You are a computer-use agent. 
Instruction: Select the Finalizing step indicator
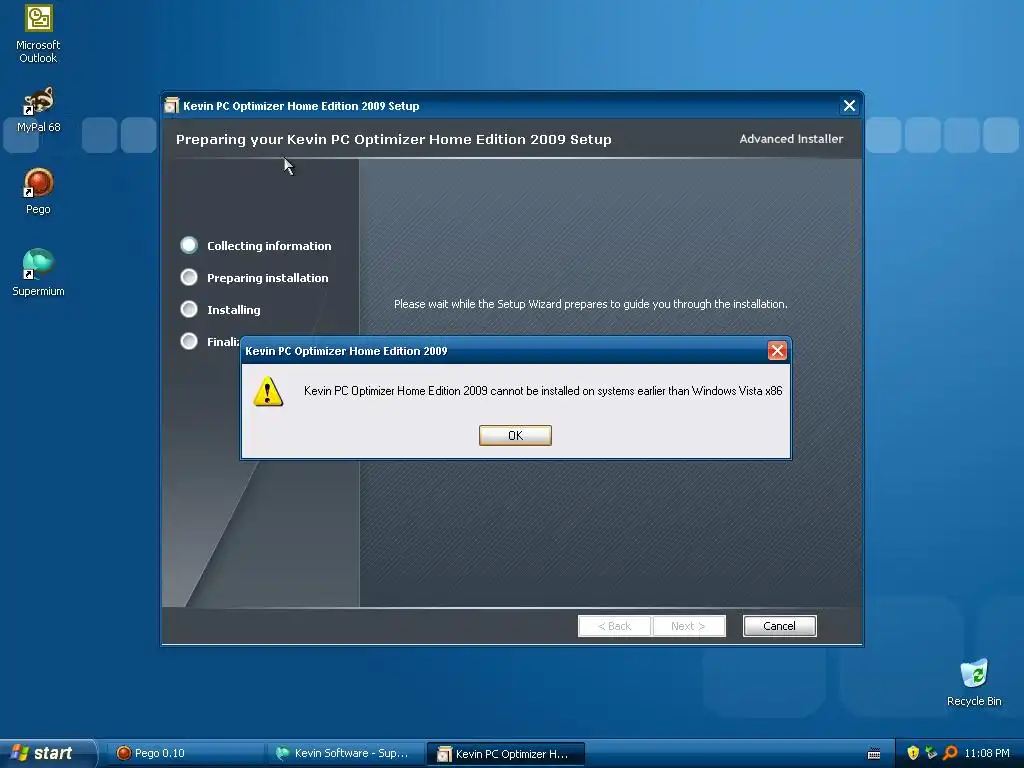click(x=189, y=341)
